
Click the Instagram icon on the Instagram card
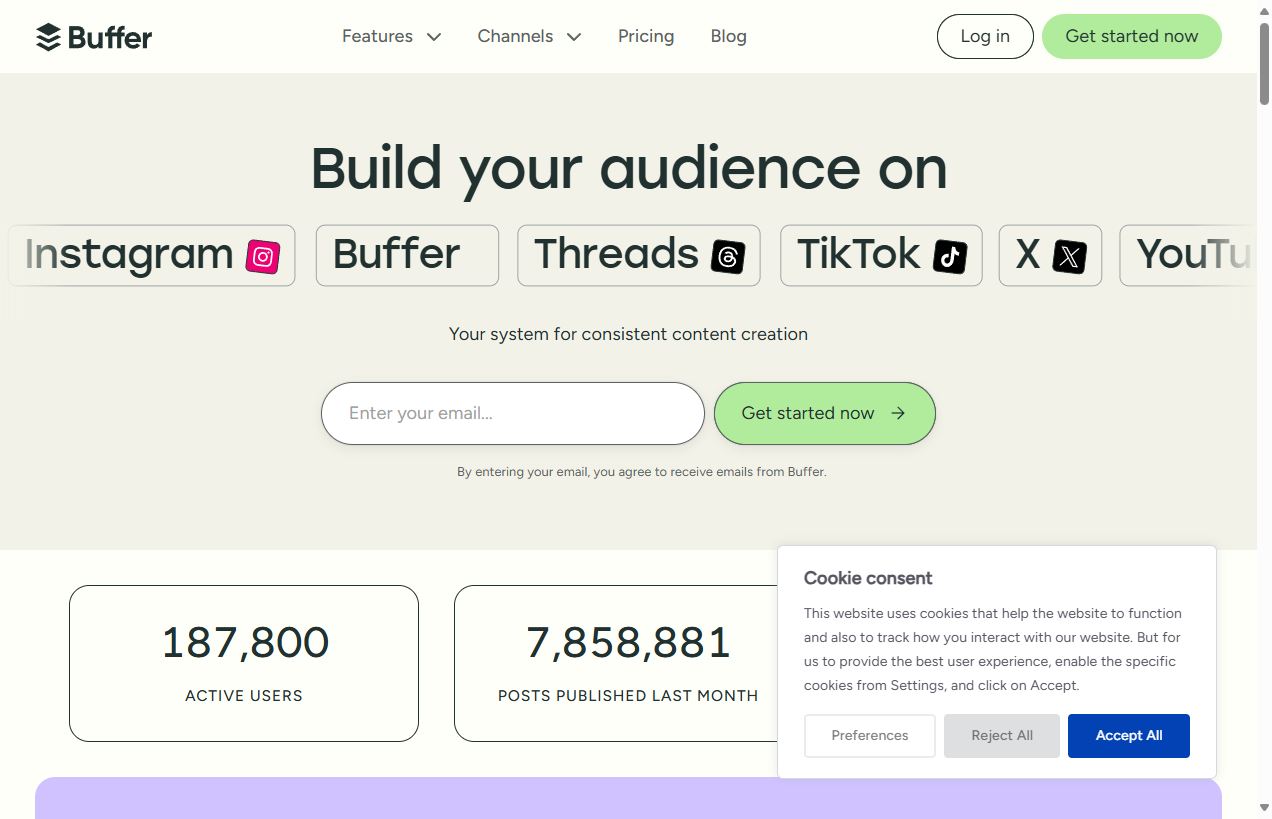[262, 256]
